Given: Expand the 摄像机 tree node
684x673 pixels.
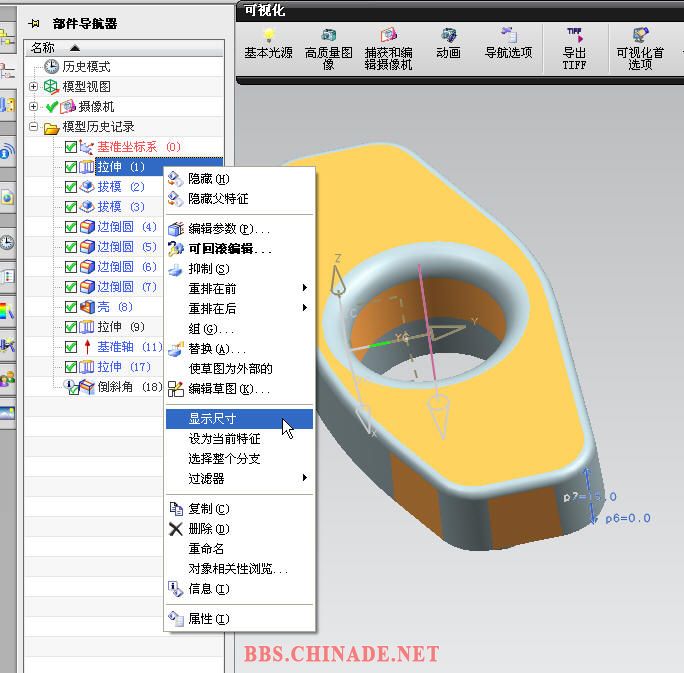Looking at the screenshot, I should [34, 107].
